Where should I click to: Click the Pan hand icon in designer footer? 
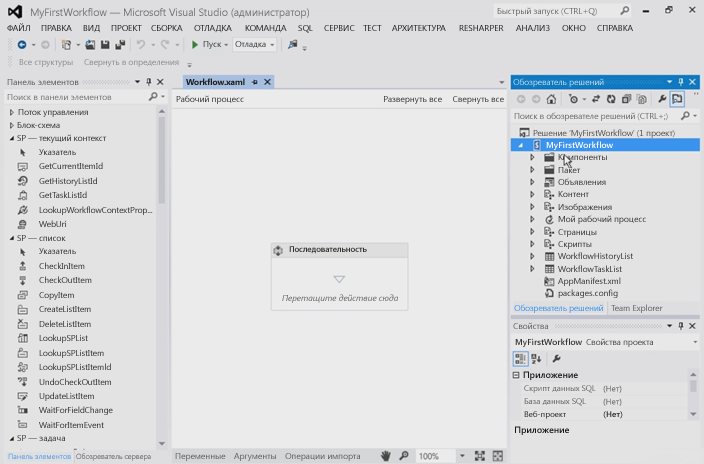coord(386,456)
